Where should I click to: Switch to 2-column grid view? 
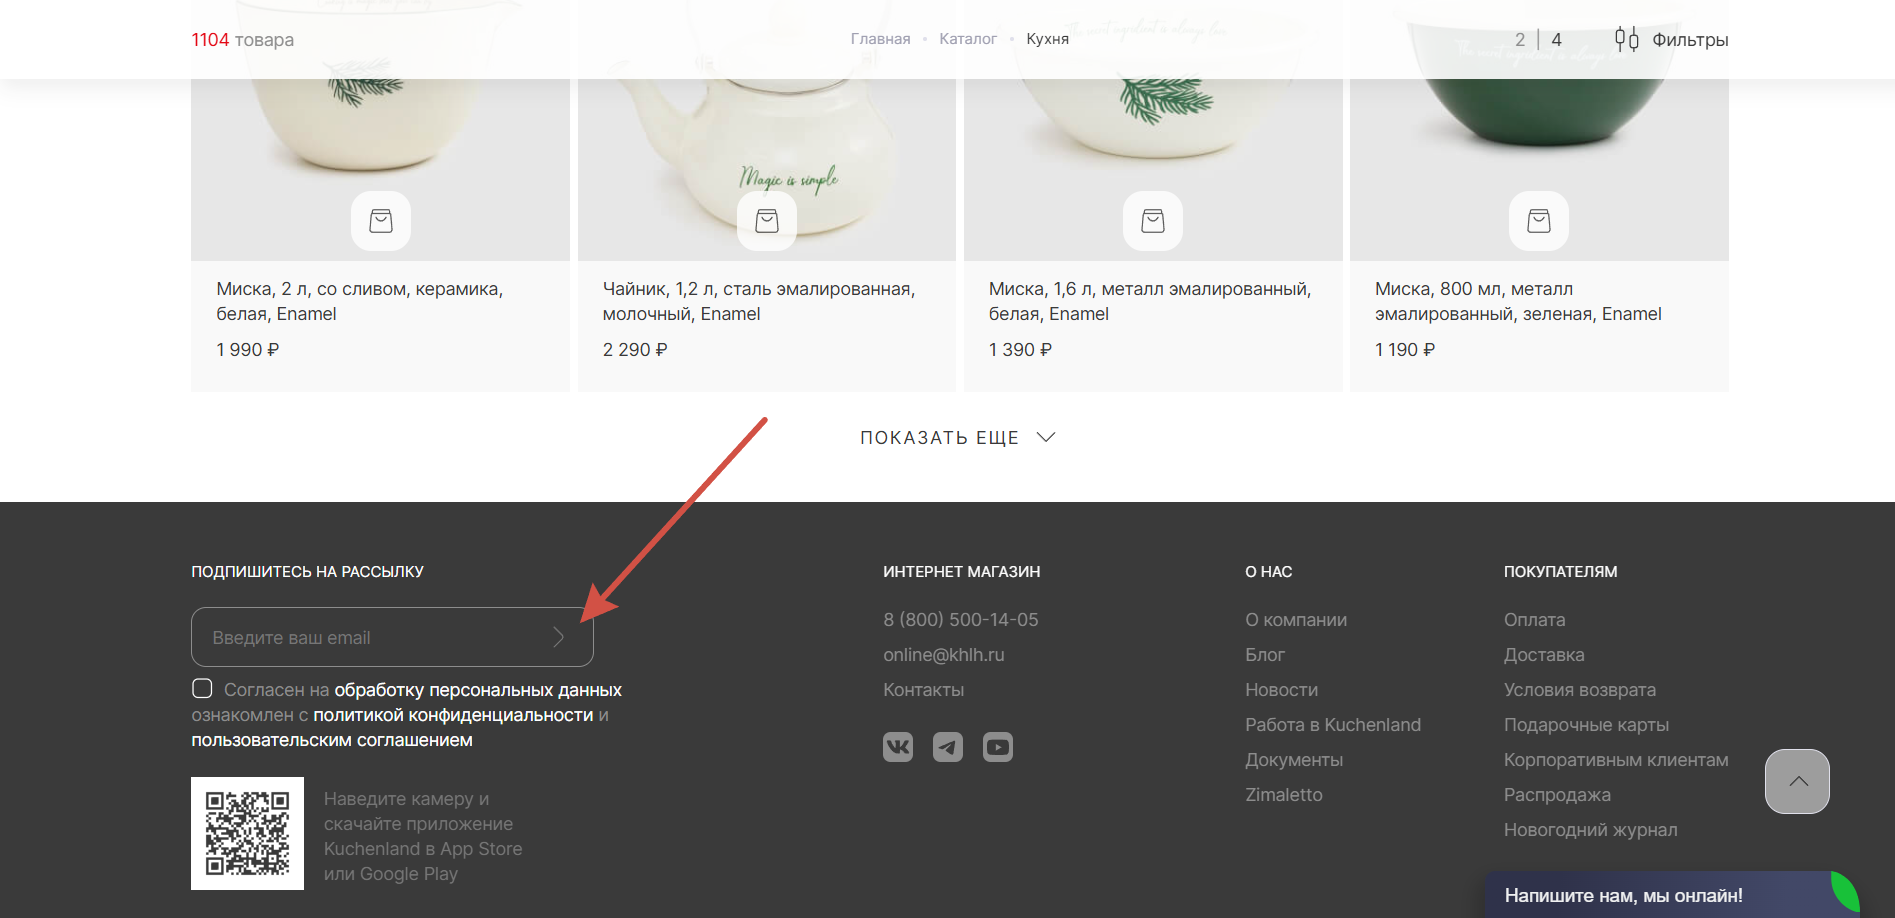coord(1520,39)
